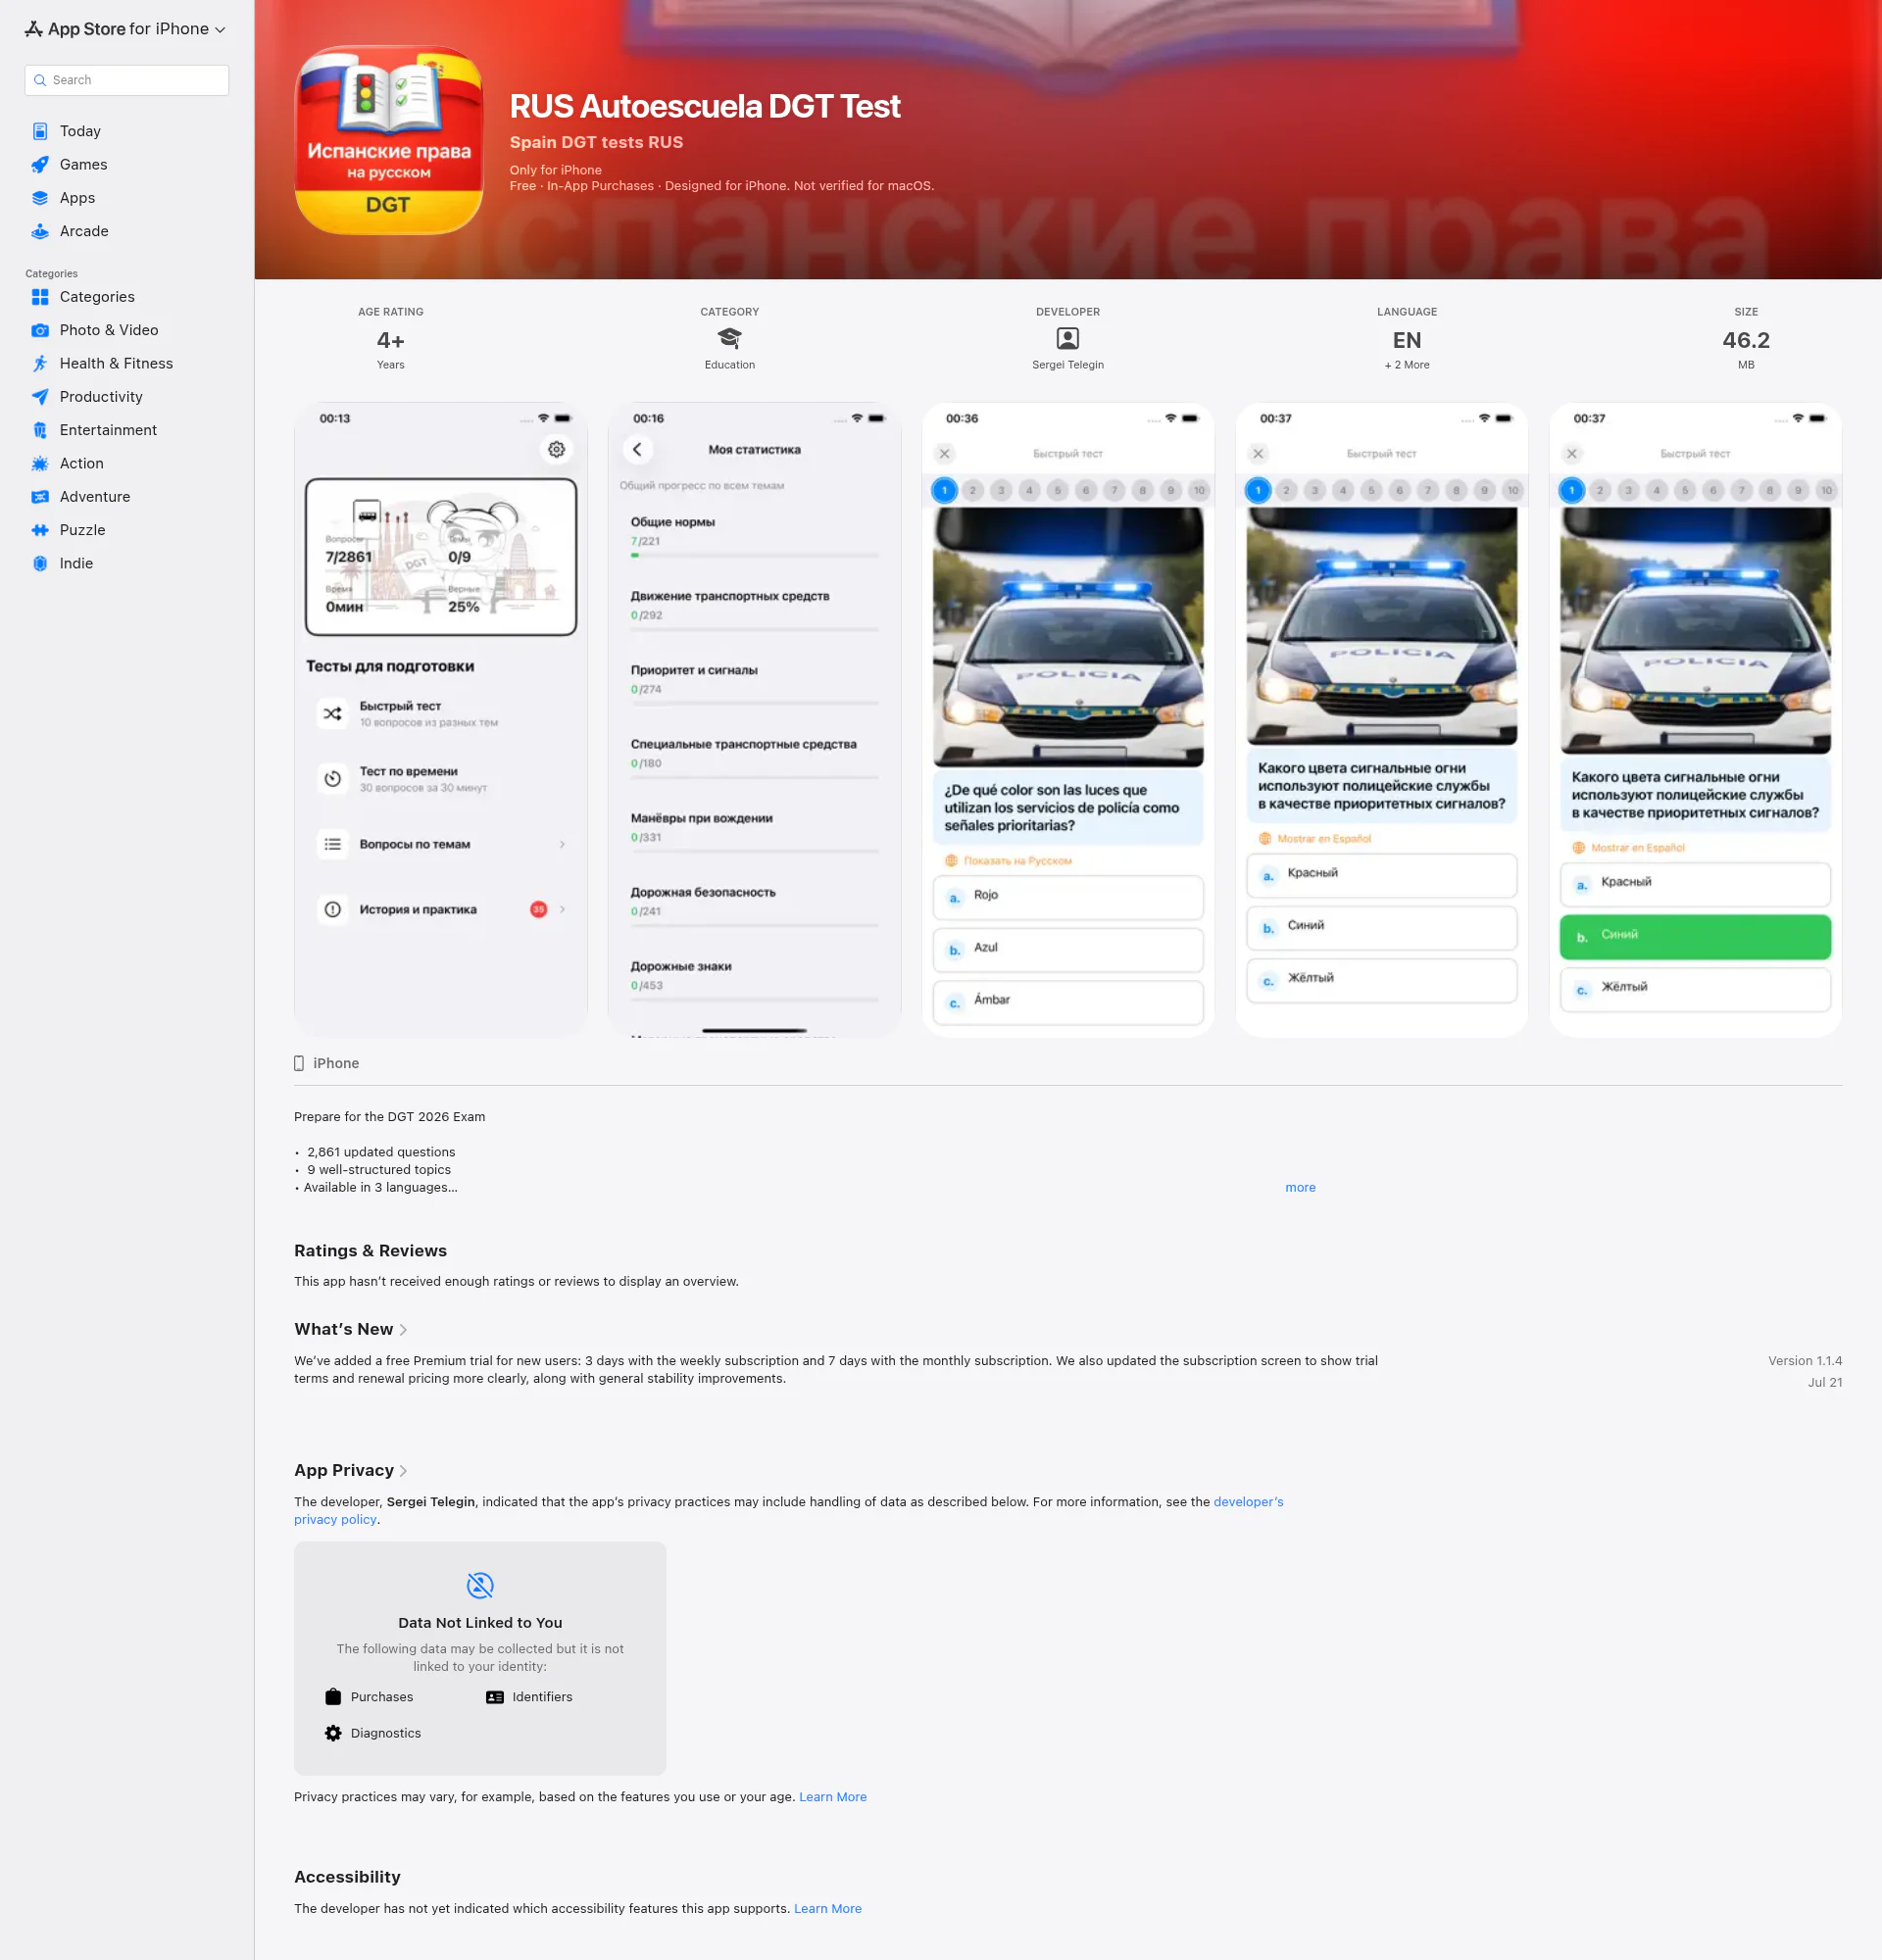Click the Identifiers card icon
The image size is (1882, 1960).
pos(495,1697)
